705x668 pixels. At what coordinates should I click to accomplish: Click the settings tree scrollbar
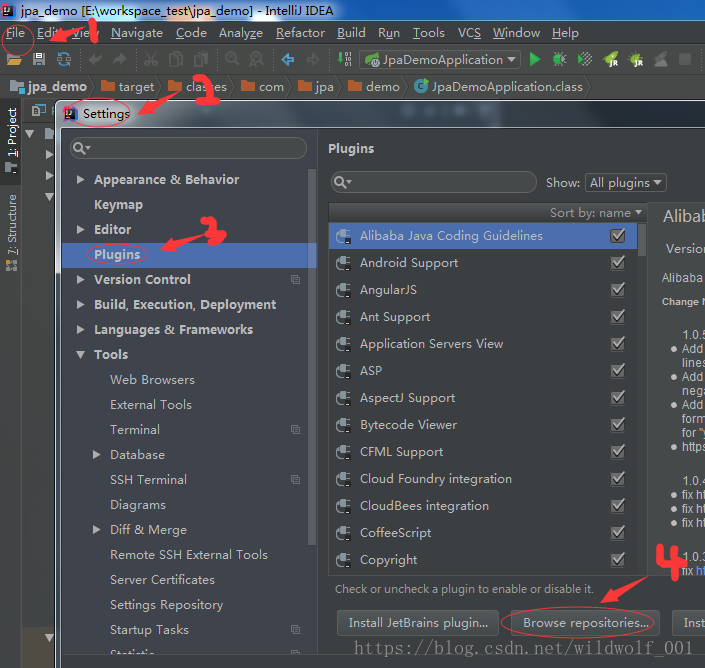[x=312, y=357]
